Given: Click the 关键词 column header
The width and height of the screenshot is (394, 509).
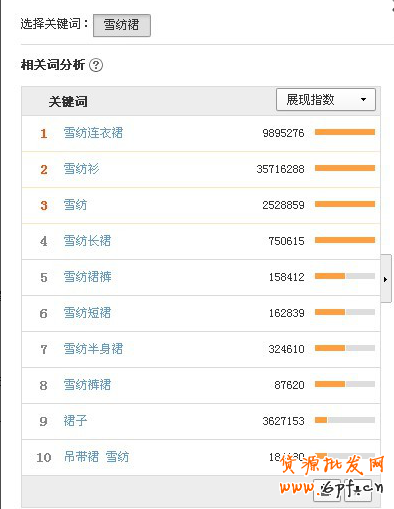Looking at the screenshot, I should tap(68, 102).
